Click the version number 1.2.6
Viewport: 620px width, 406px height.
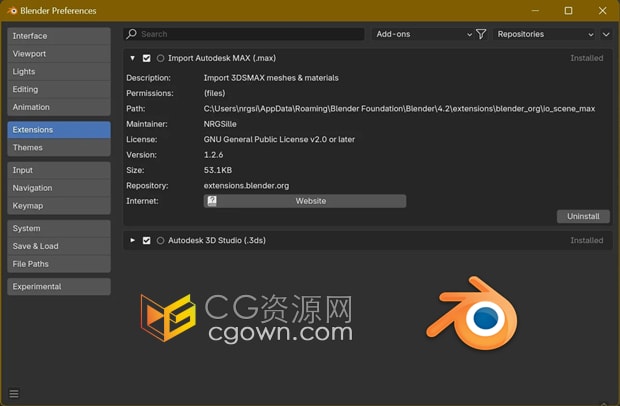pos(213,155)
